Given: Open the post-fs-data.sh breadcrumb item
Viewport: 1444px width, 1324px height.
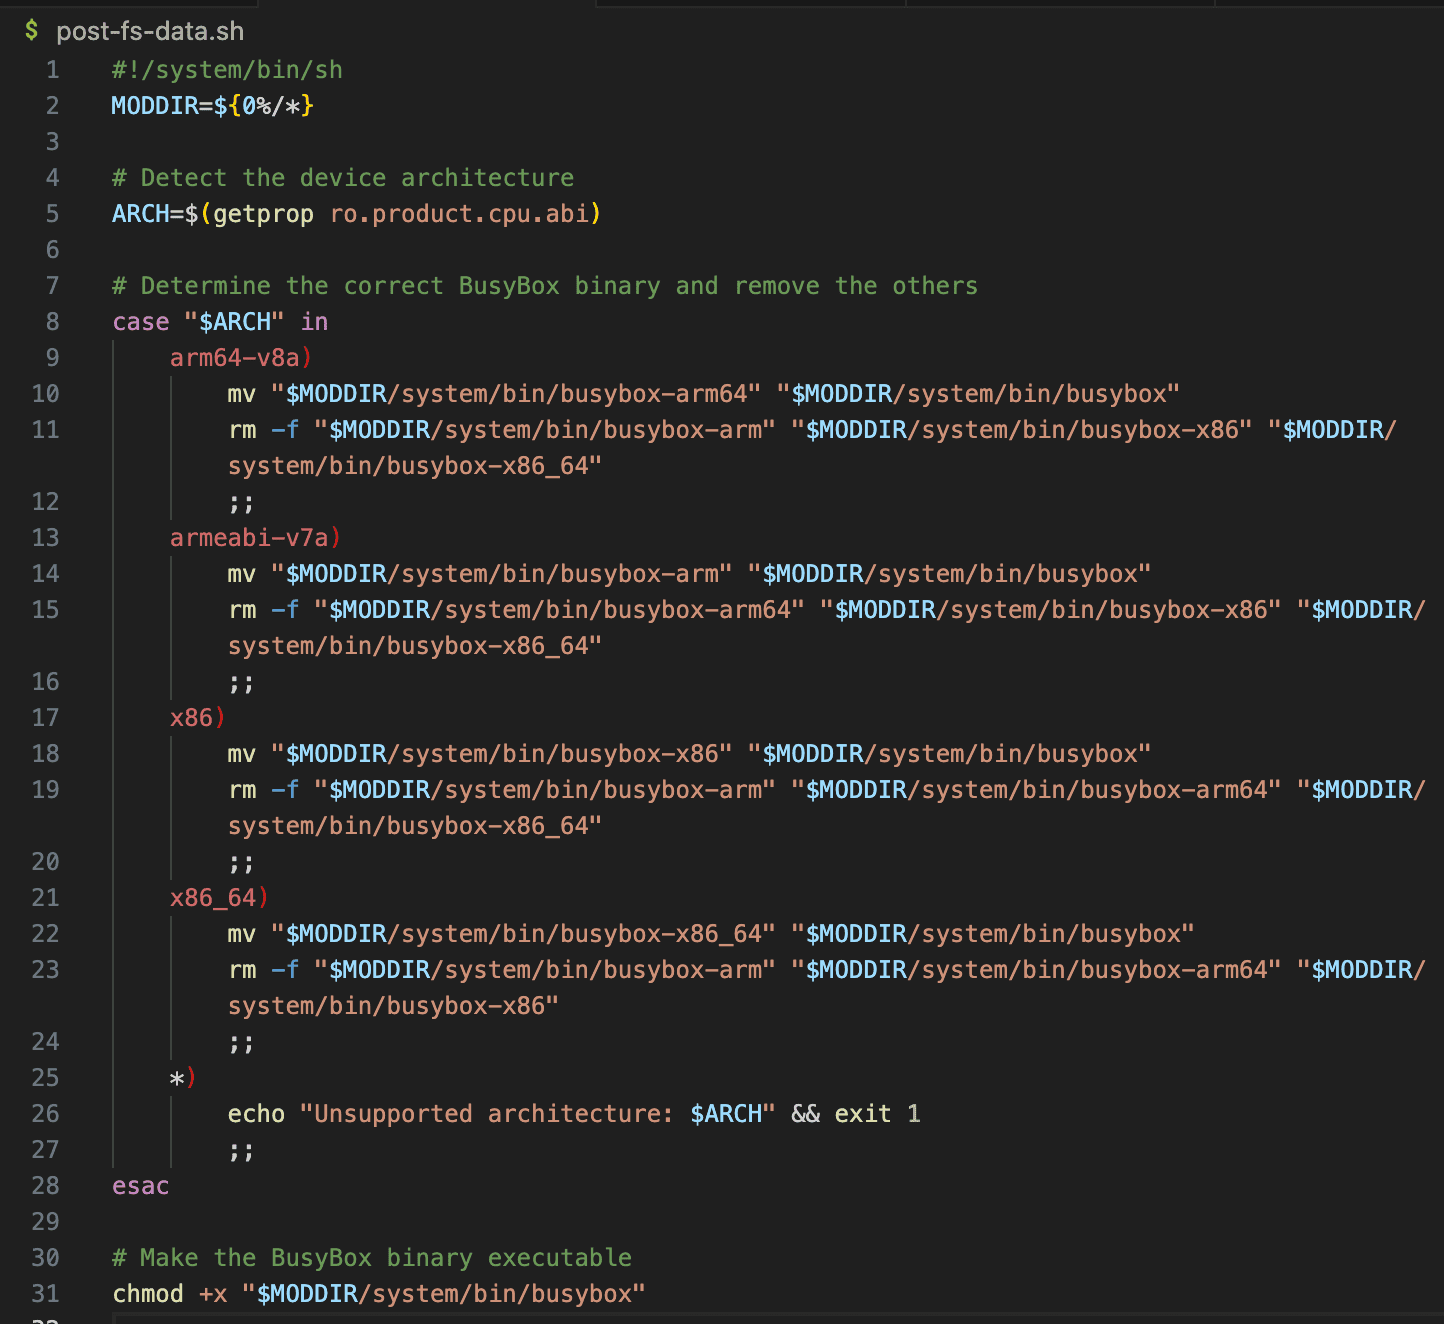Looking at the screenshot, I should tap(149, 31).
